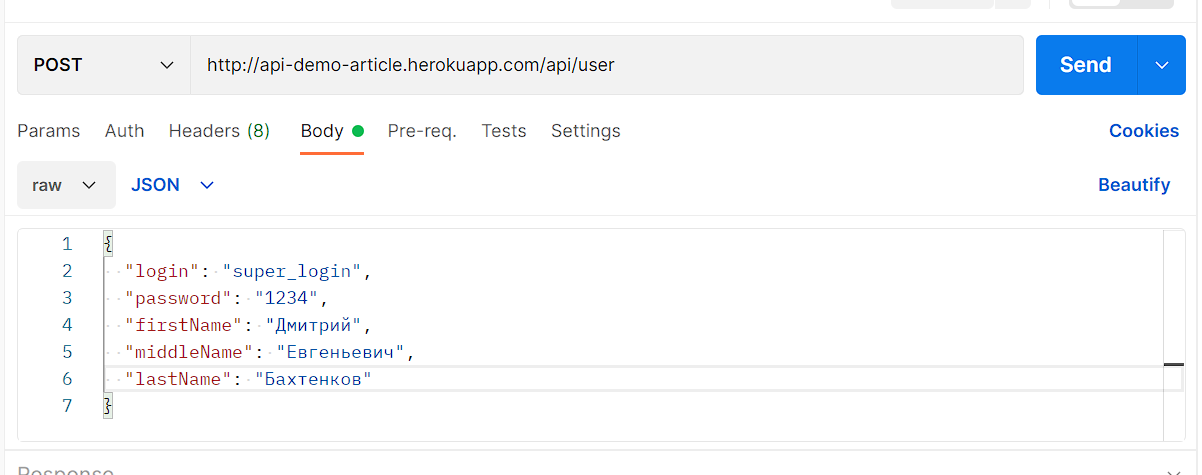Open the Cookies link
The height and width of the screenshot is (475, 1202).
(1143, 131)
